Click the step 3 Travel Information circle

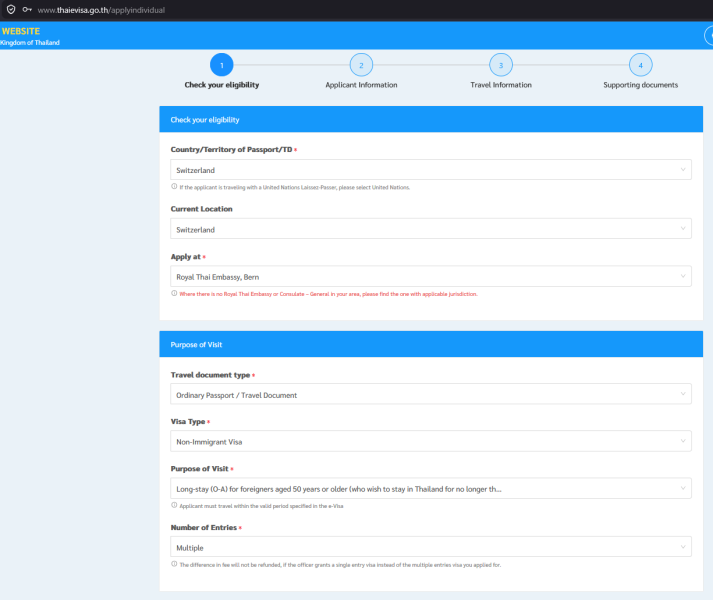pos(501,65)
